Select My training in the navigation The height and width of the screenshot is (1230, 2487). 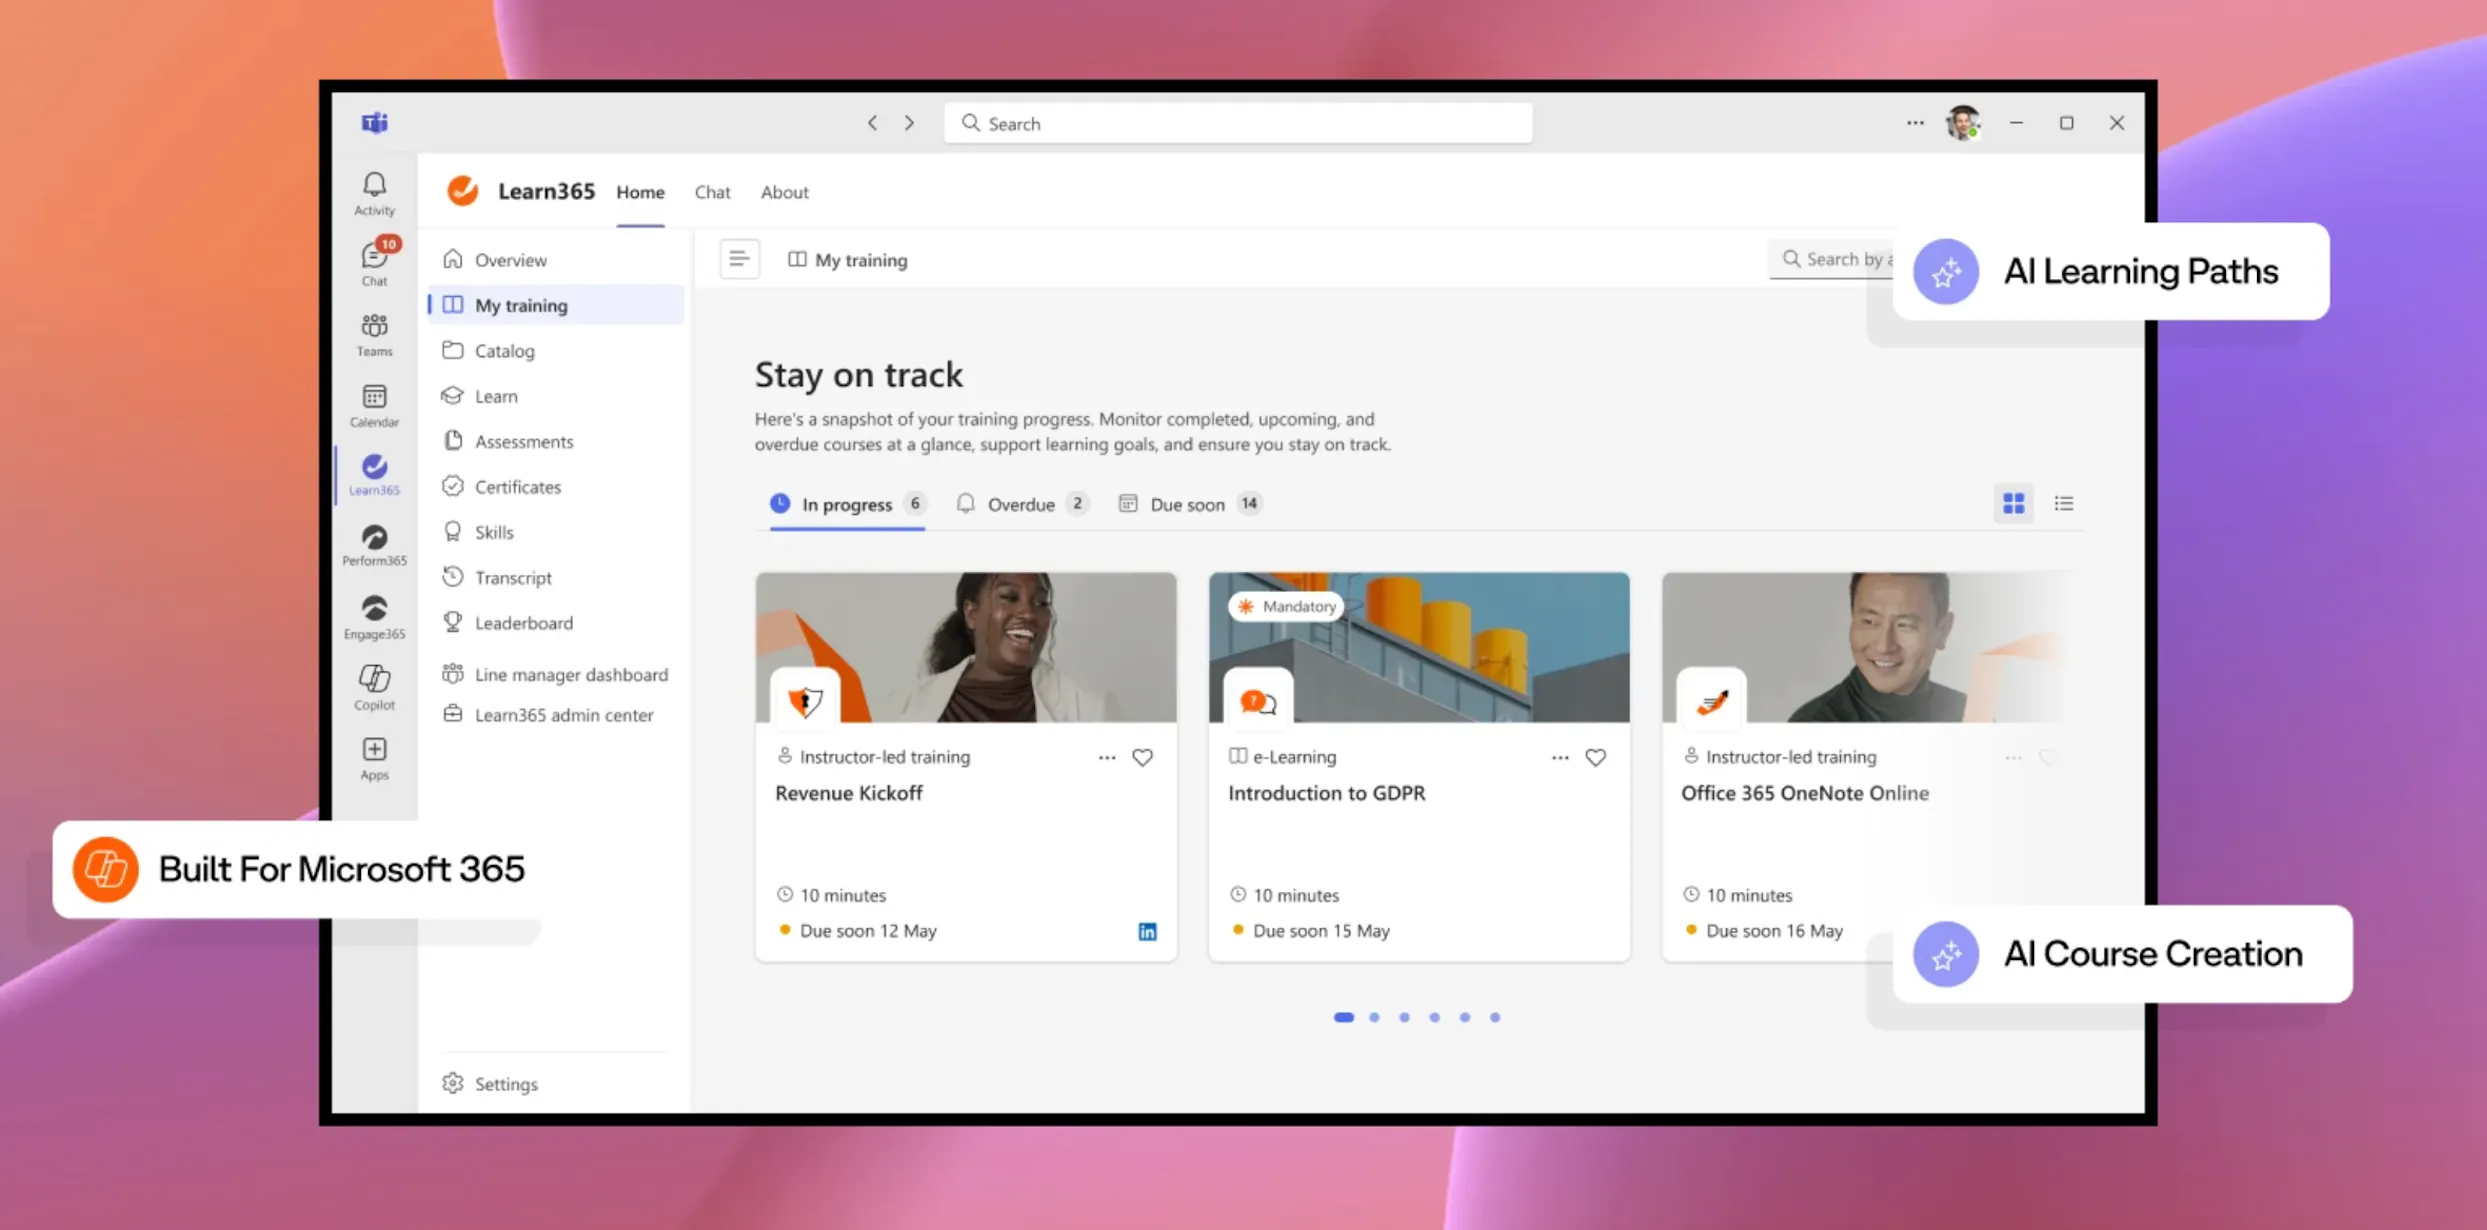point(555,305)
